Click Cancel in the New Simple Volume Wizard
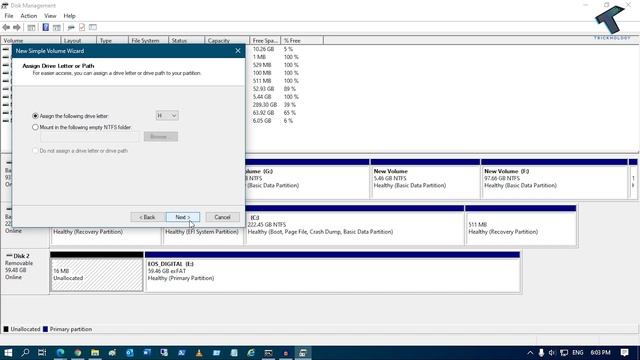Viewport: 640px width, 360px height. pyautogui.click(x=222, y=217)
